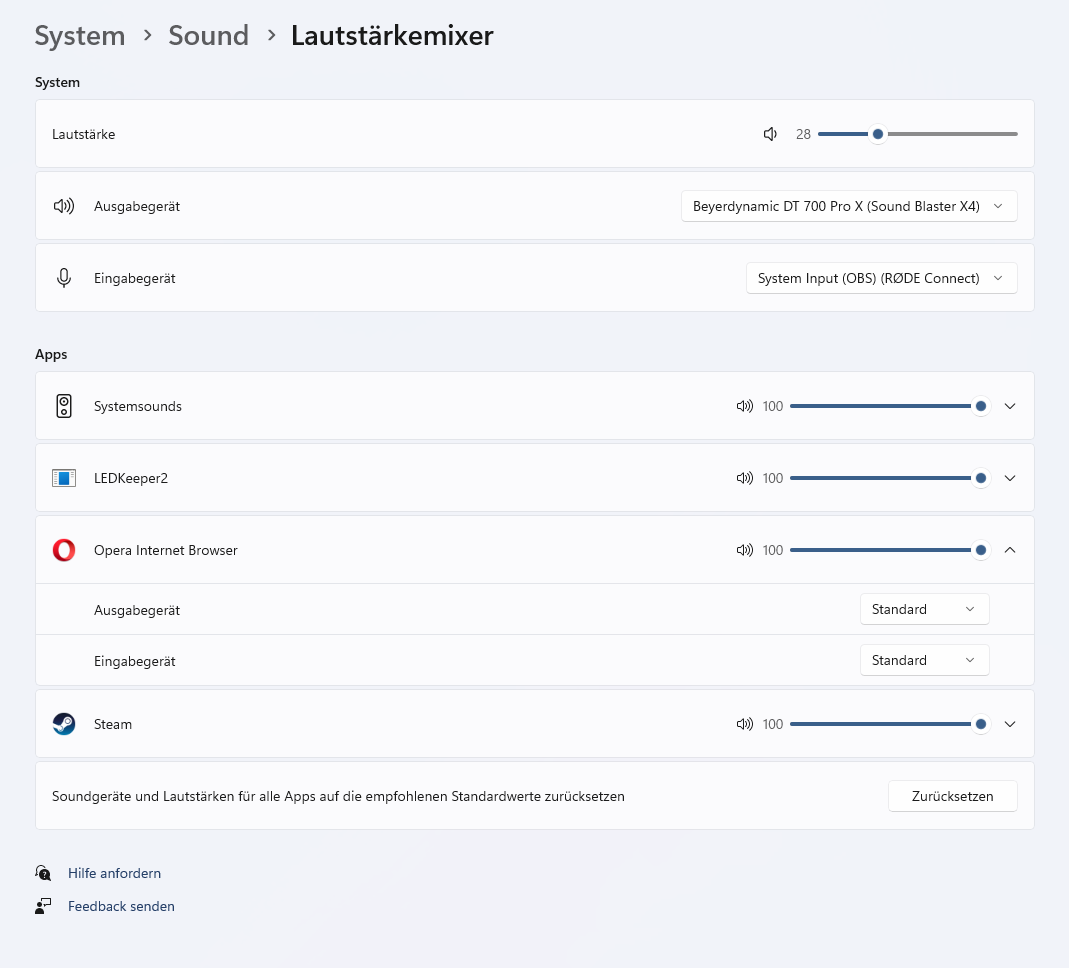1069x968 pixels.
Task: Open the Hilfe anfordern link
Action: pyautogui.click(x=115, y=873)
